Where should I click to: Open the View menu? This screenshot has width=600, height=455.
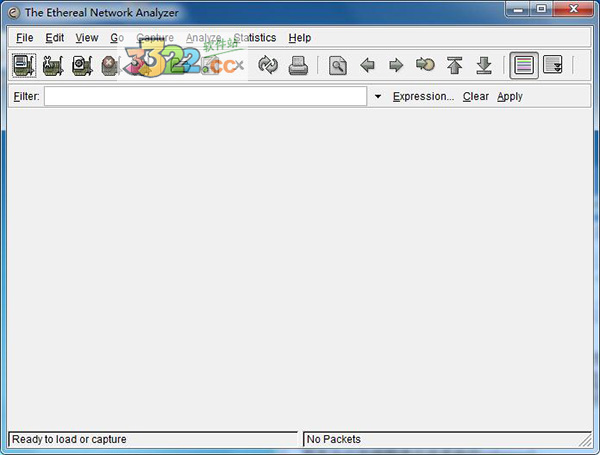tap(87, 38)
